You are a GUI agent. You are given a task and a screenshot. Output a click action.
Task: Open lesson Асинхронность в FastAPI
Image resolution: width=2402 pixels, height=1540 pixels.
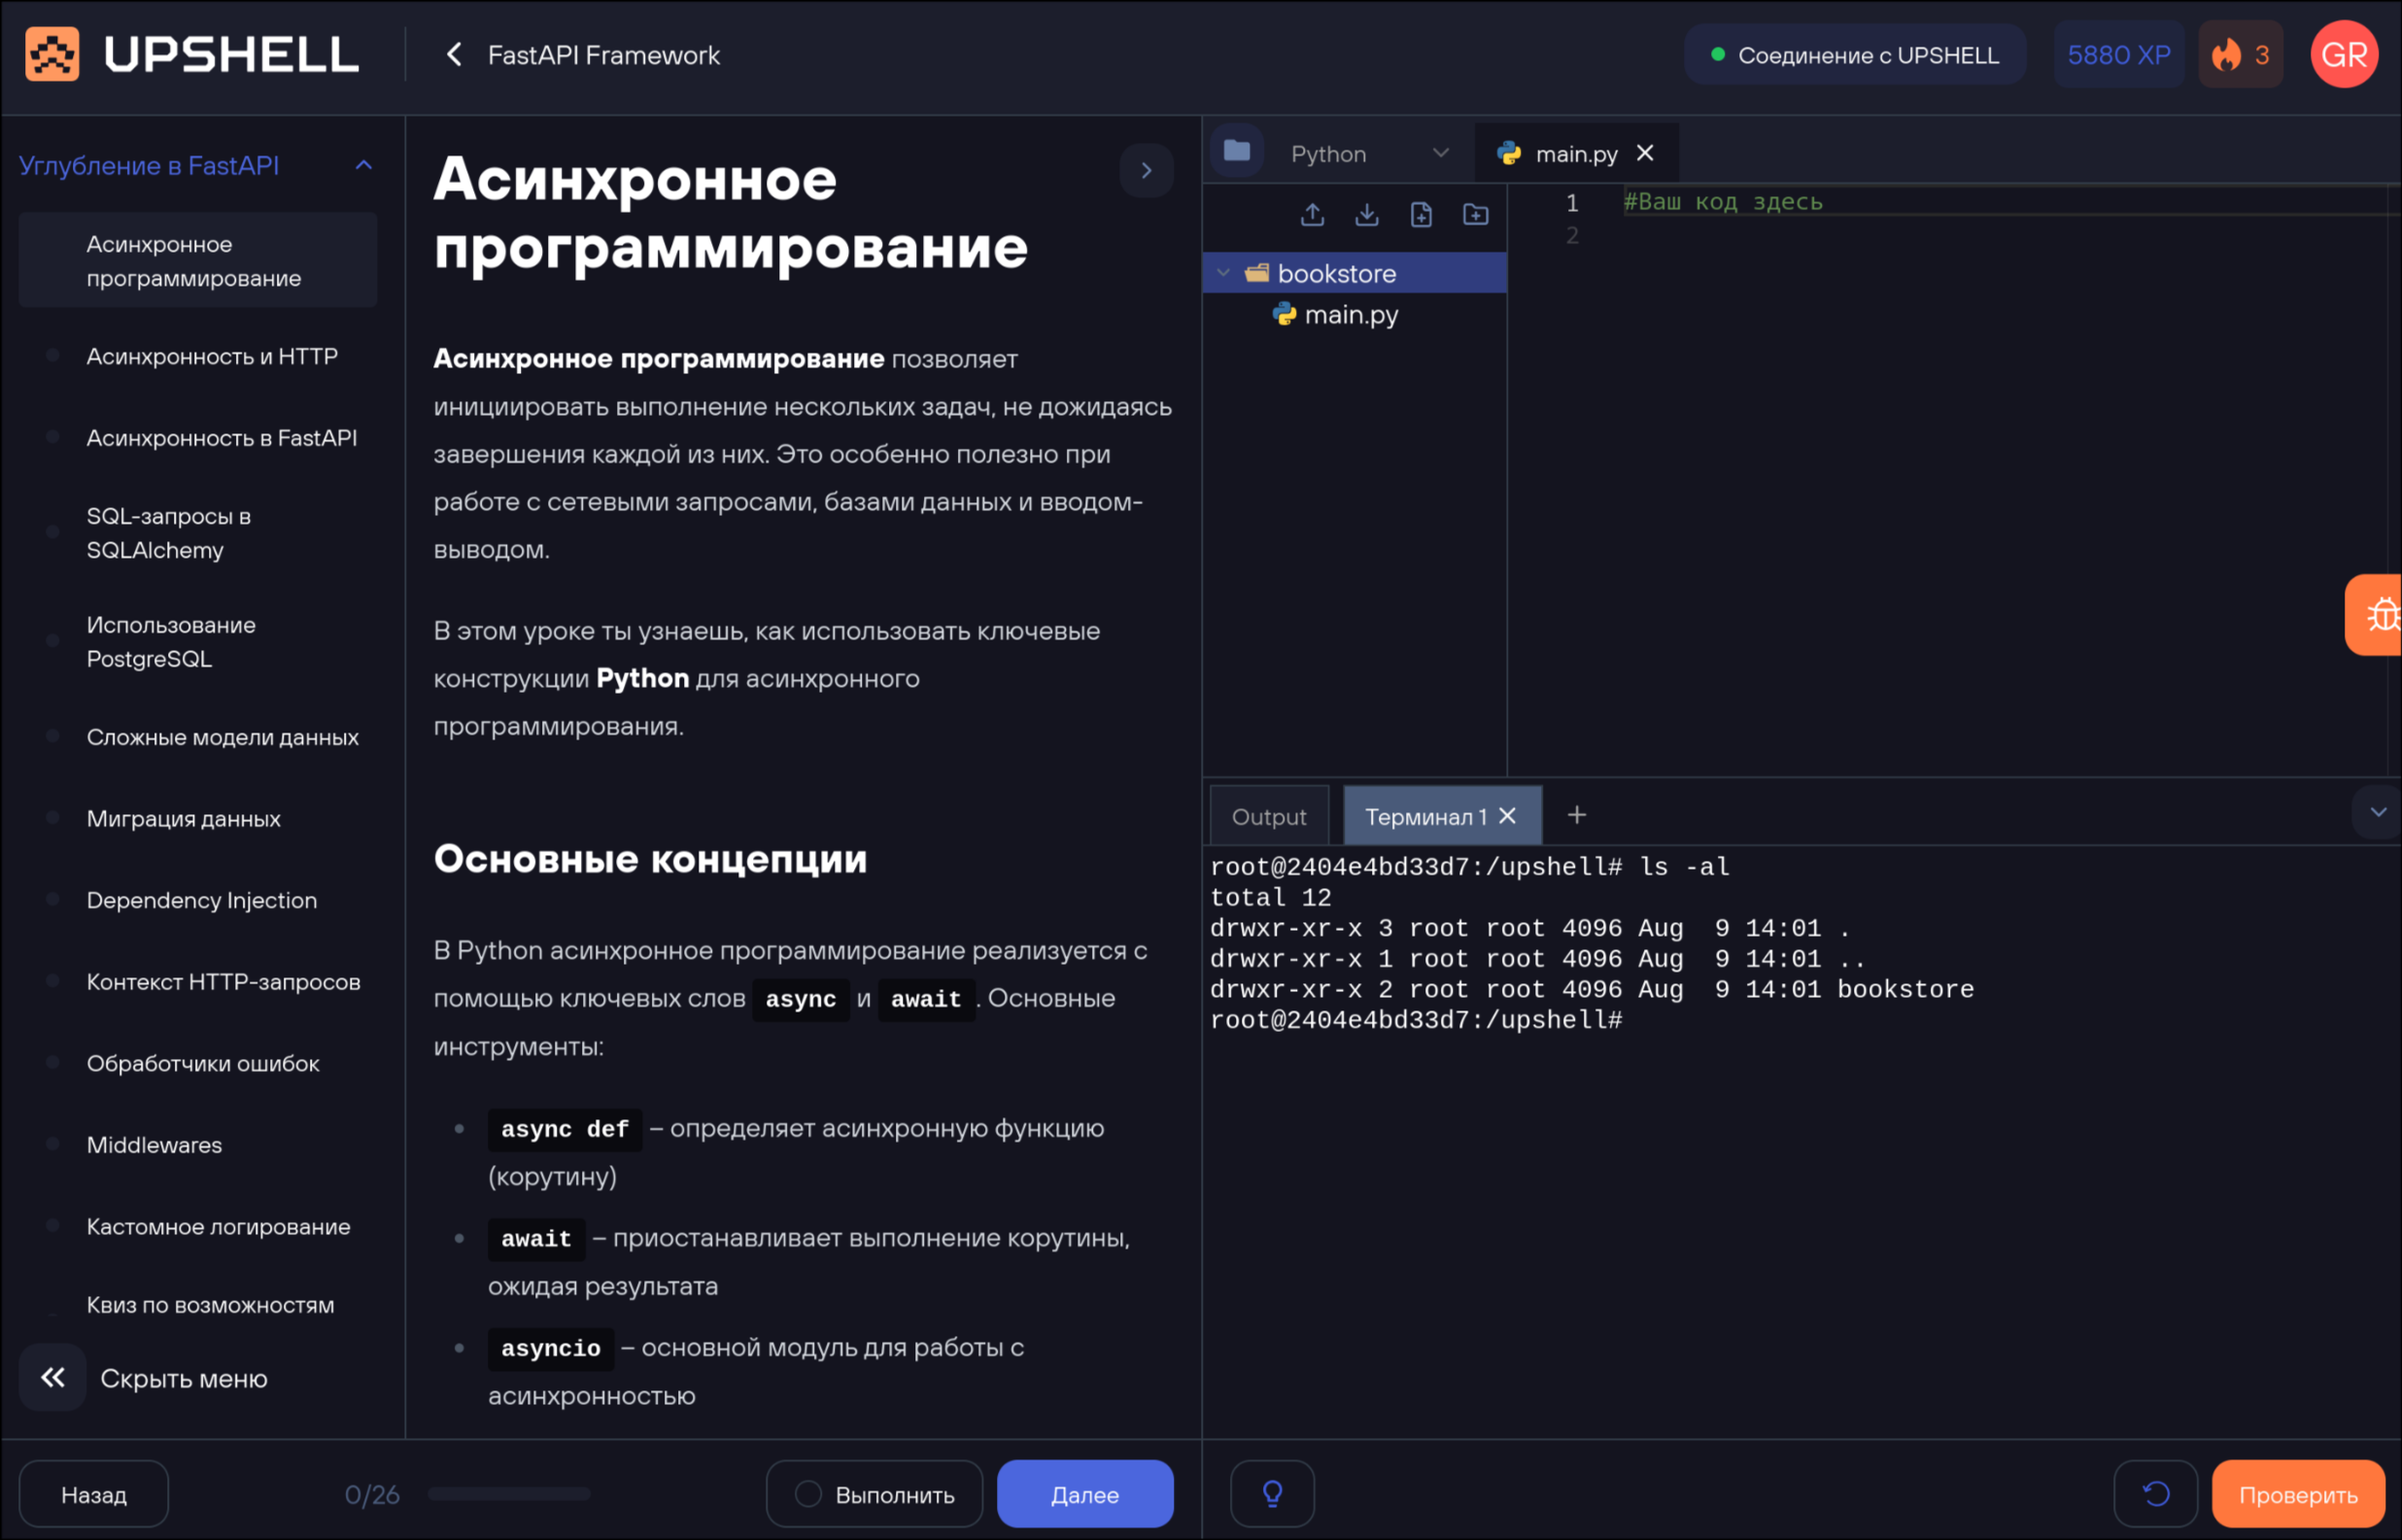pos(221,438)
